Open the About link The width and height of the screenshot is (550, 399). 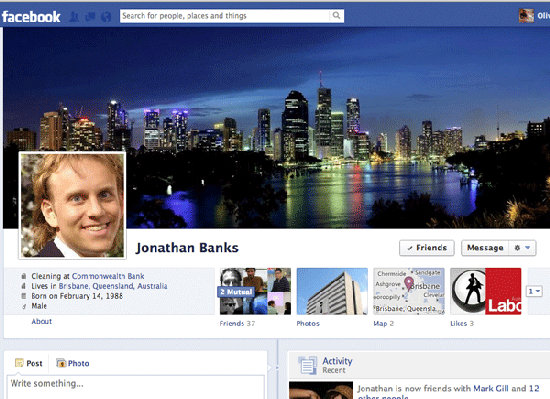(41, 321)
